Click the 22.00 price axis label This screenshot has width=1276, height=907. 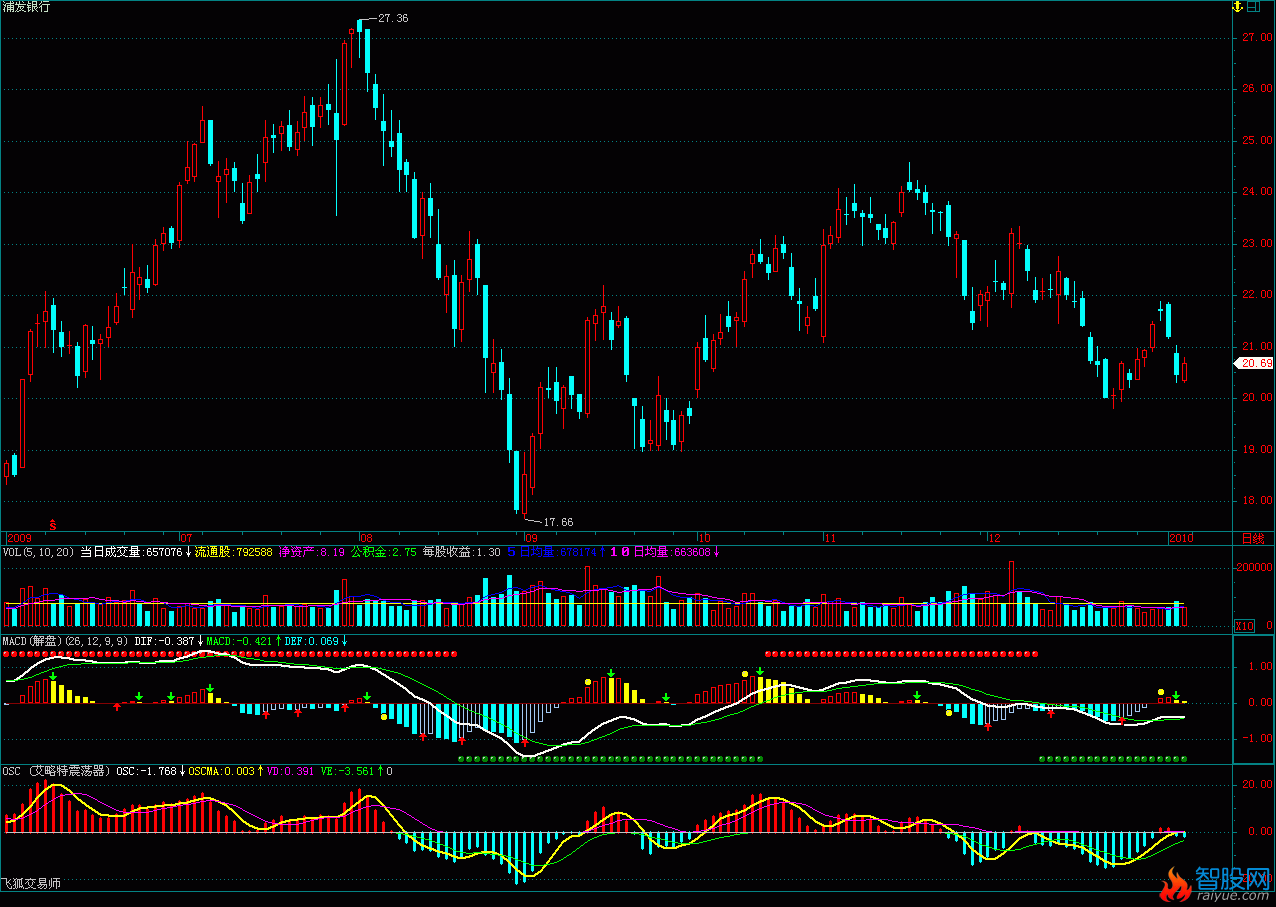click(1256, 295)
